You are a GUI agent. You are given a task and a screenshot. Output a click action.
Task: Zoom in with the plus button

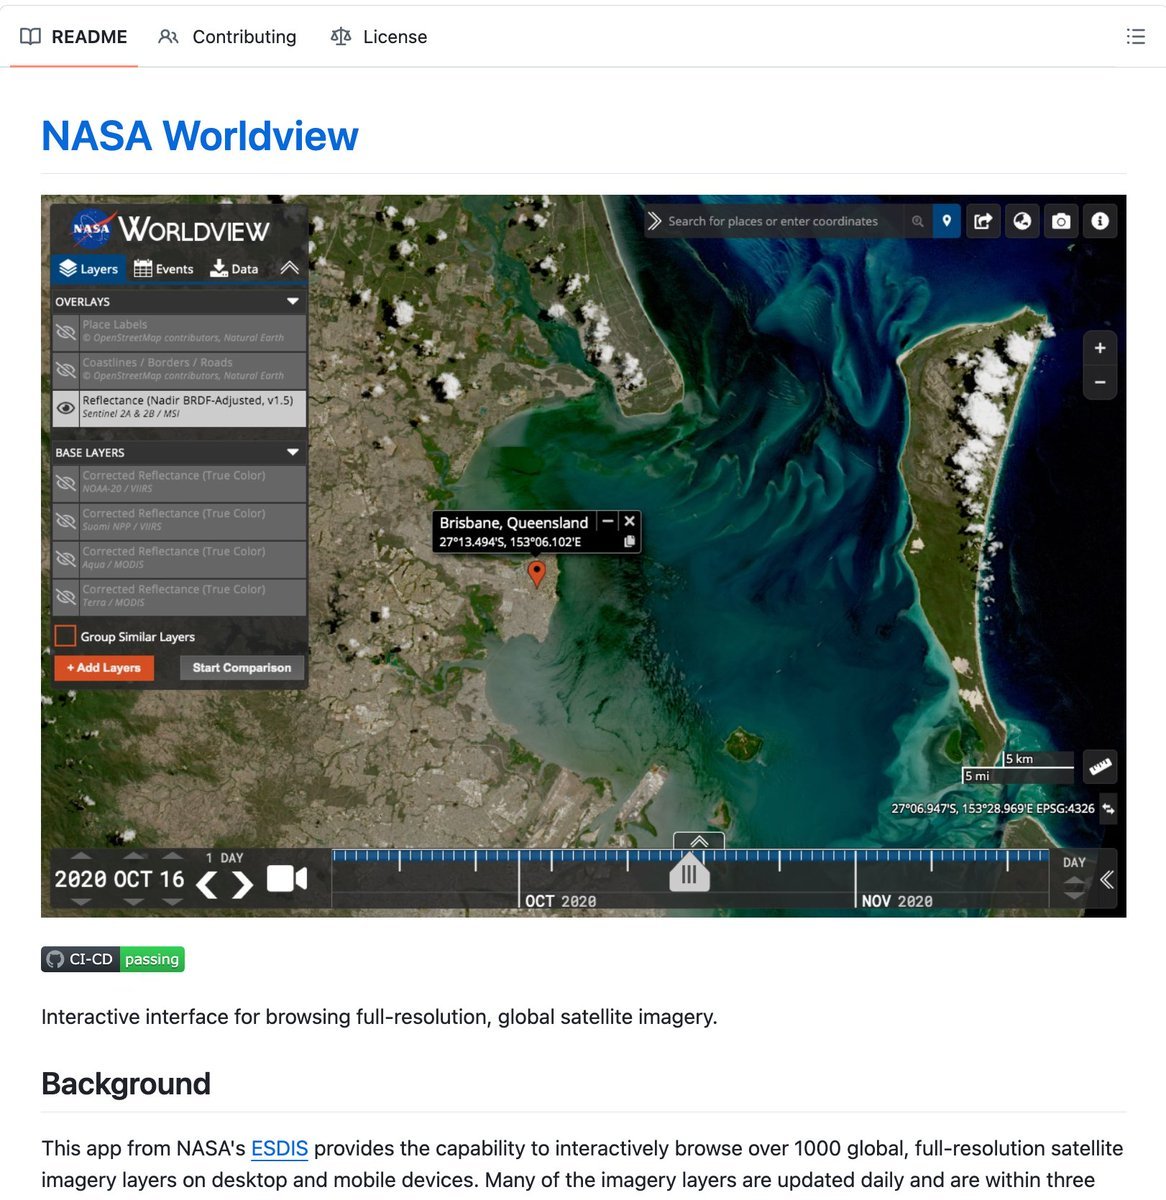click(x=1100, y=348)
